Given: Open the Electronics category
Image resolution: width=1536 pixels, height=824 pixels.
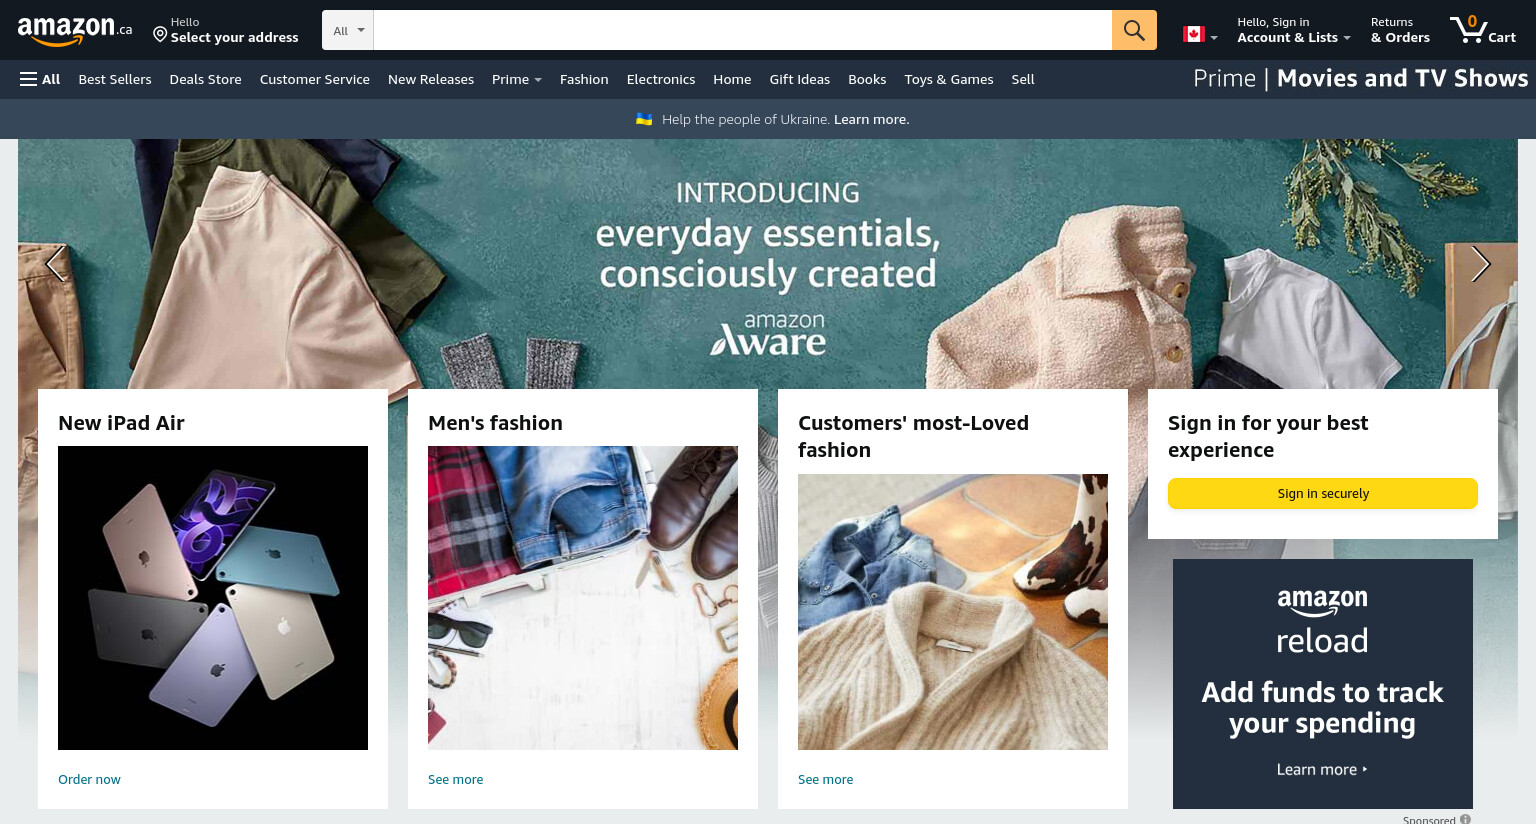Looking at the screenshot, I should click(661, 79).
